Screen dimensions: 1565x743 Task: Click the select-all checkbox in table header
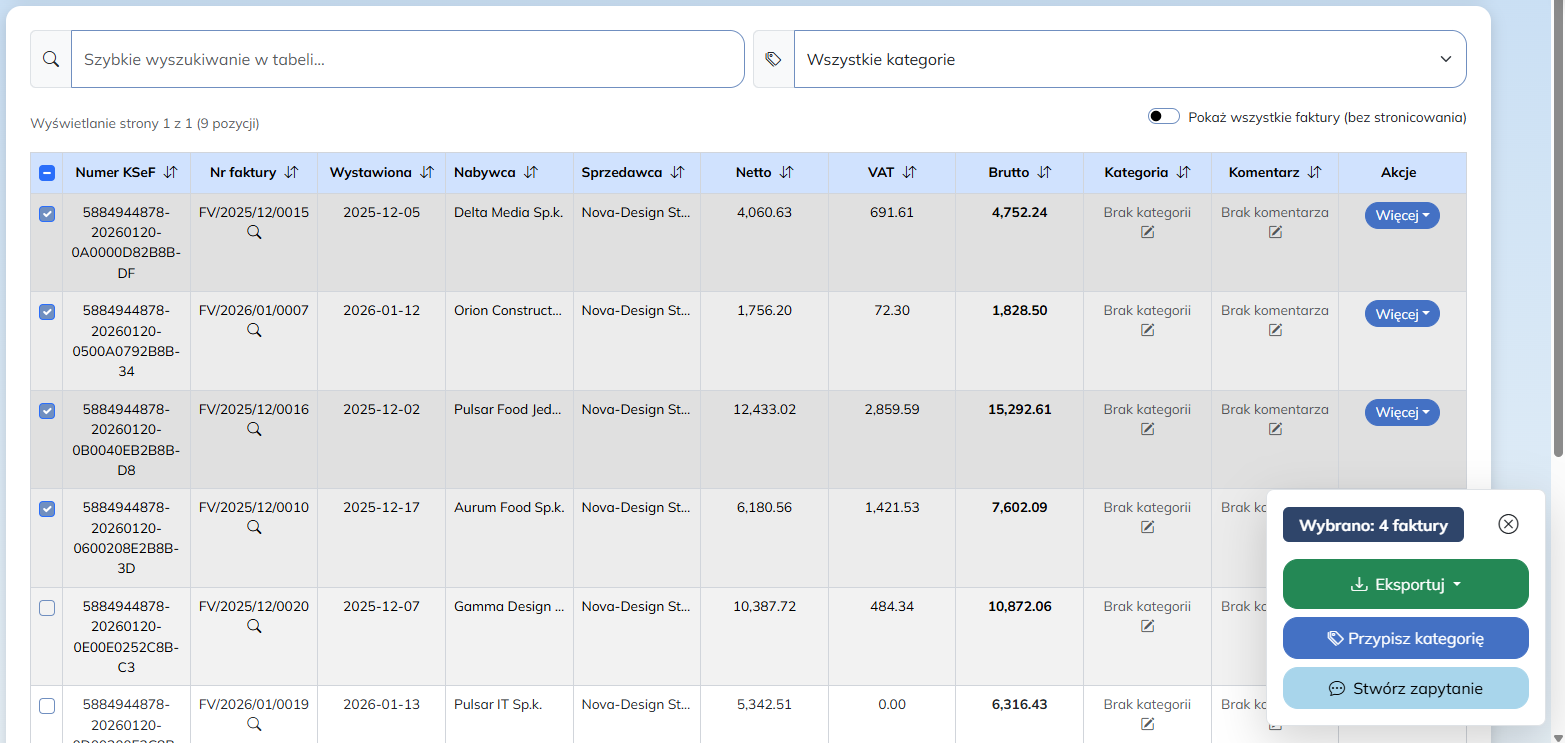[x=47, y=173]
